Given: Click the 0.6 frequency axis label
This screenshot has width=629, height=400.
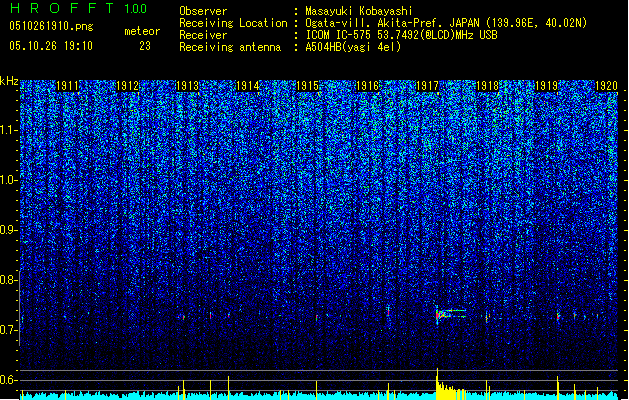Looking at the screenshot, I should (x=8, y=380).
